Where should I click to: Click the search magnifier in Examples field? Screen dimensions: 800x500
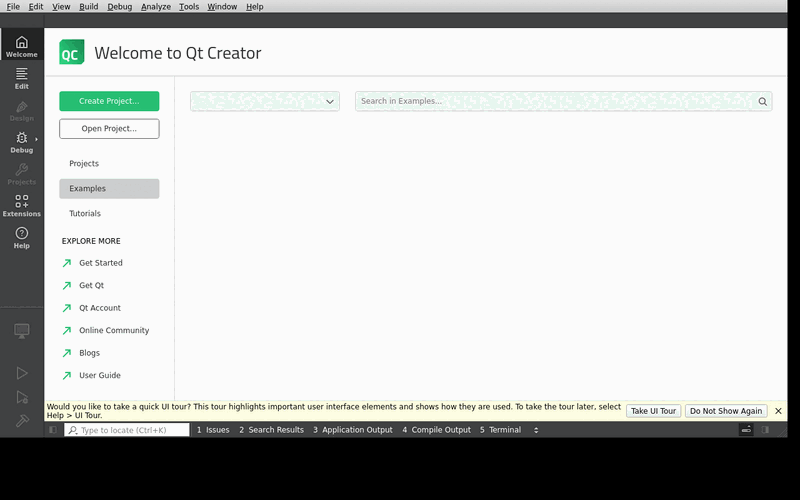762,101
